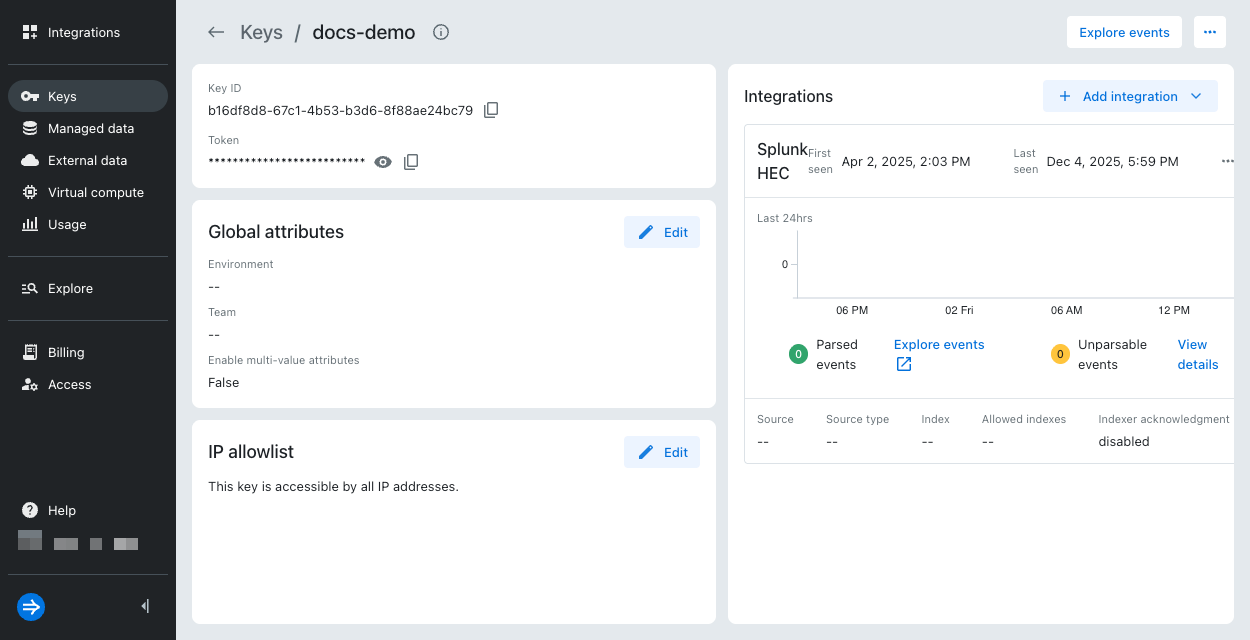Click the external link icon under Explore events
Screen dimensions: 1250x640
[904, 364]
